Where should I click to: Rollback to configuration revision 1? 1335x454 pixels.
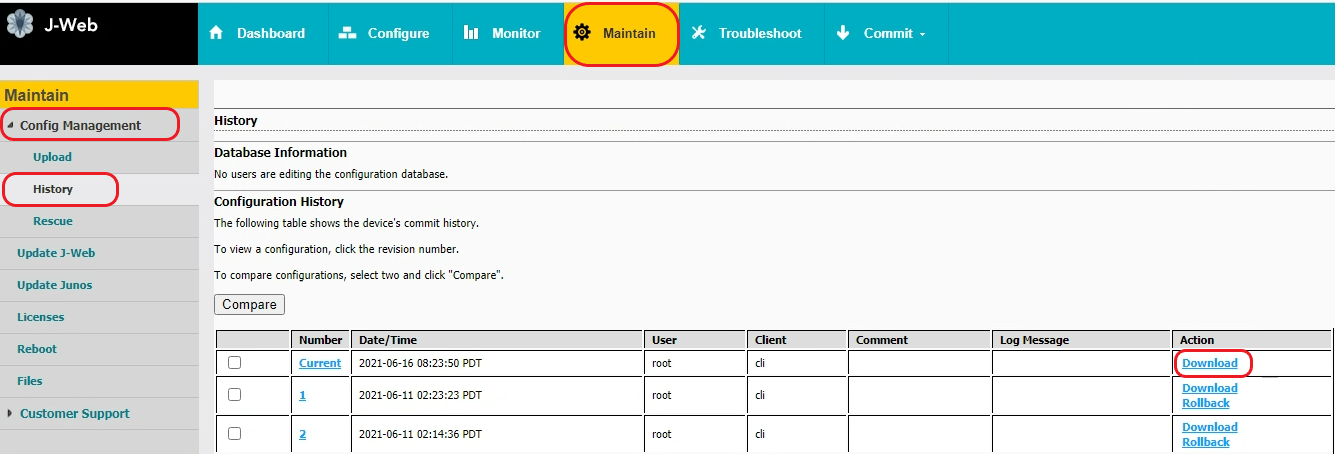pos(1206,403)
